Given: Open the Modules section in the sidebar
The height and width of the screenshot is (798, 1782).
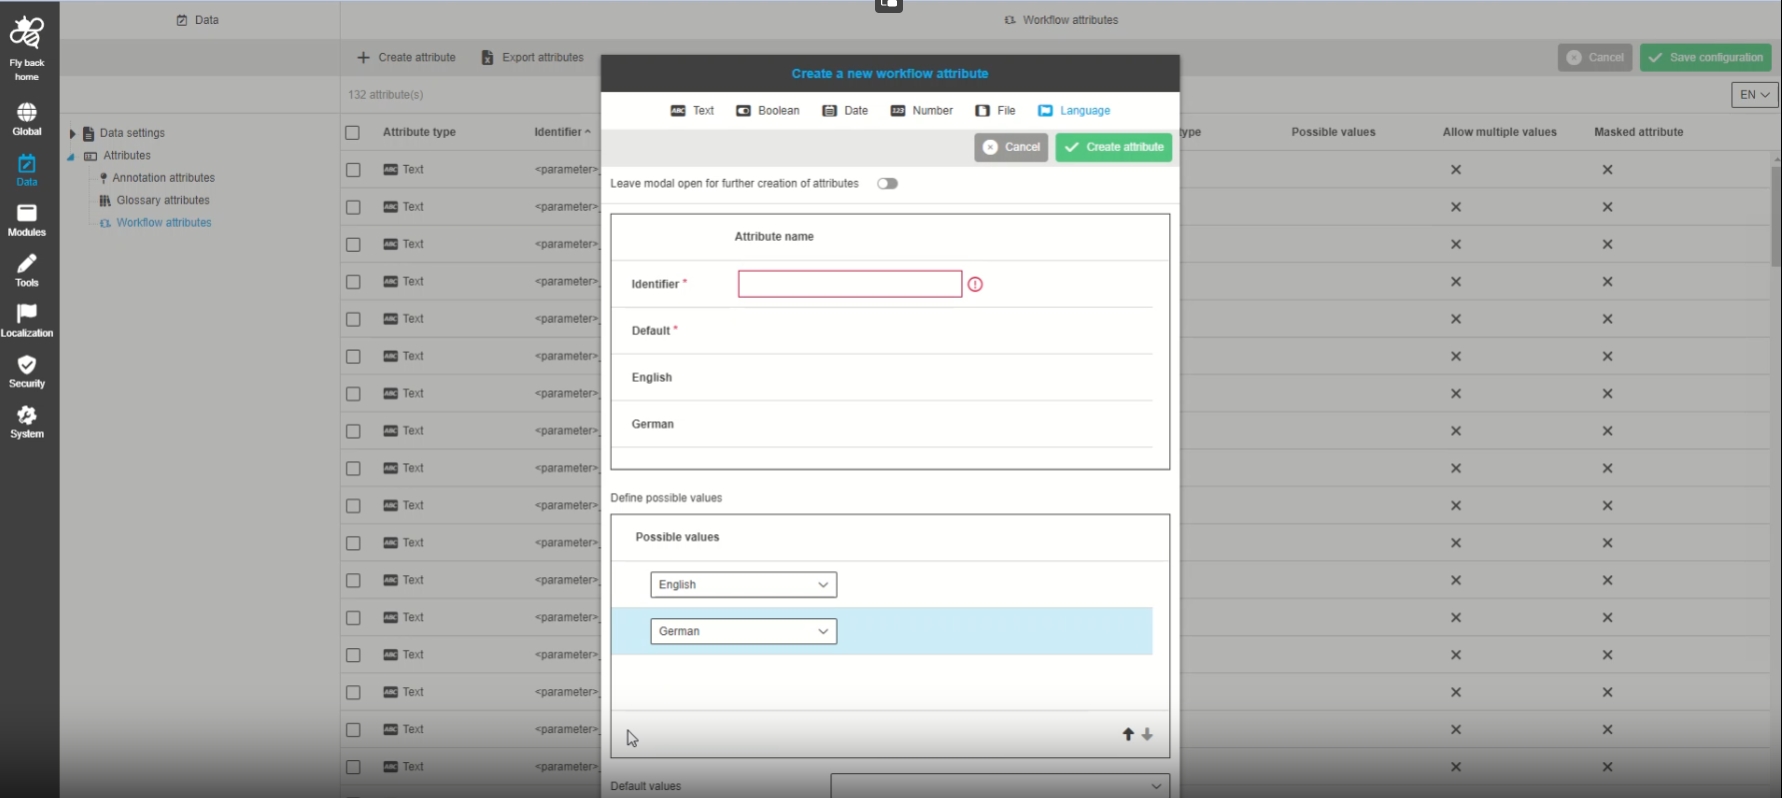Looking at the screenshot, I should click(x=27, y=220).
